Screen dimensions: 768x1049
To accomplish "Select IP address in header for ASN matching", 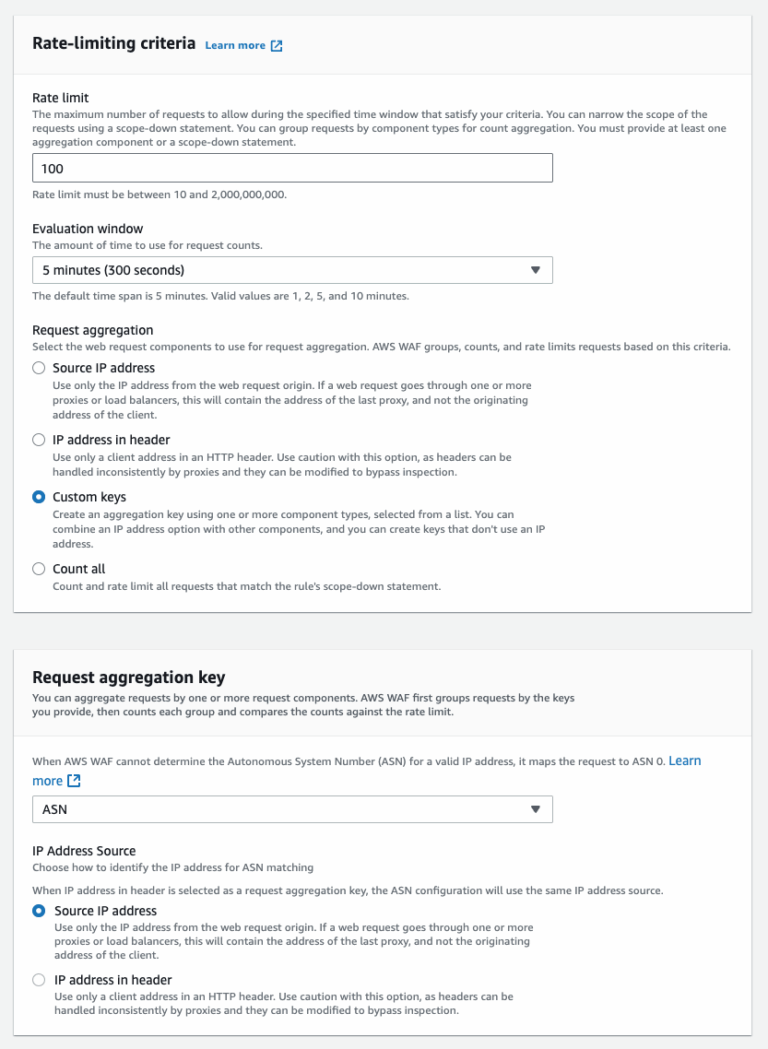I will tap(38, 980).
